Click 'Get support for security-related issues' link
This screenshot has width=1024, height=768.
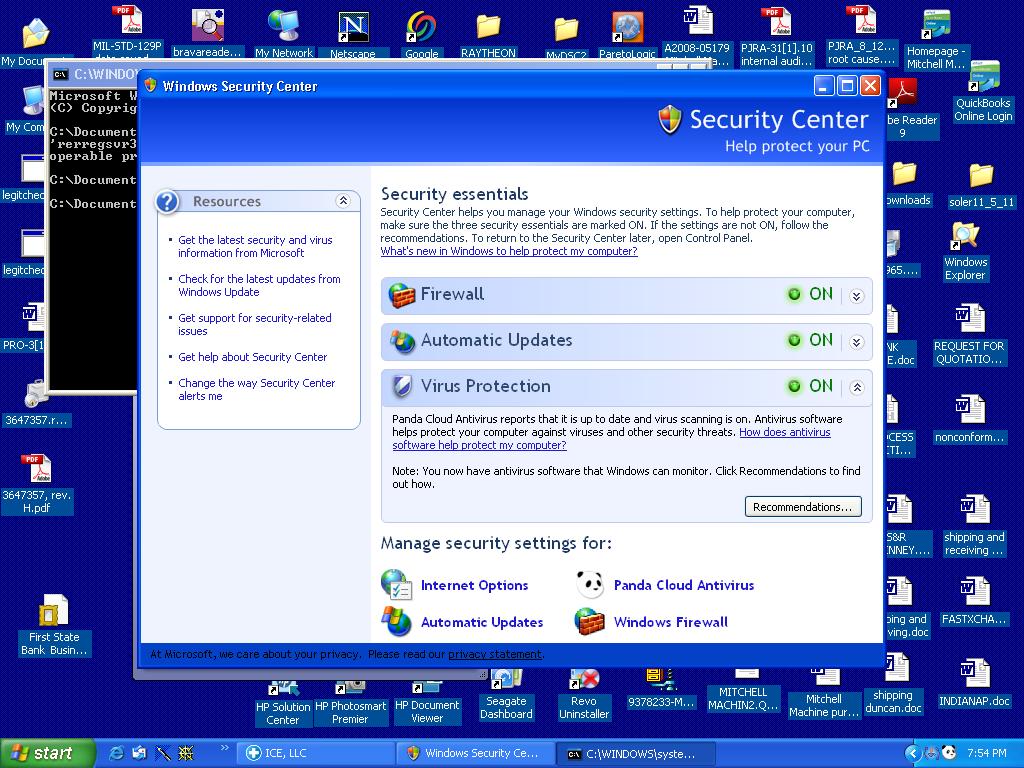(x=255, y=325)
